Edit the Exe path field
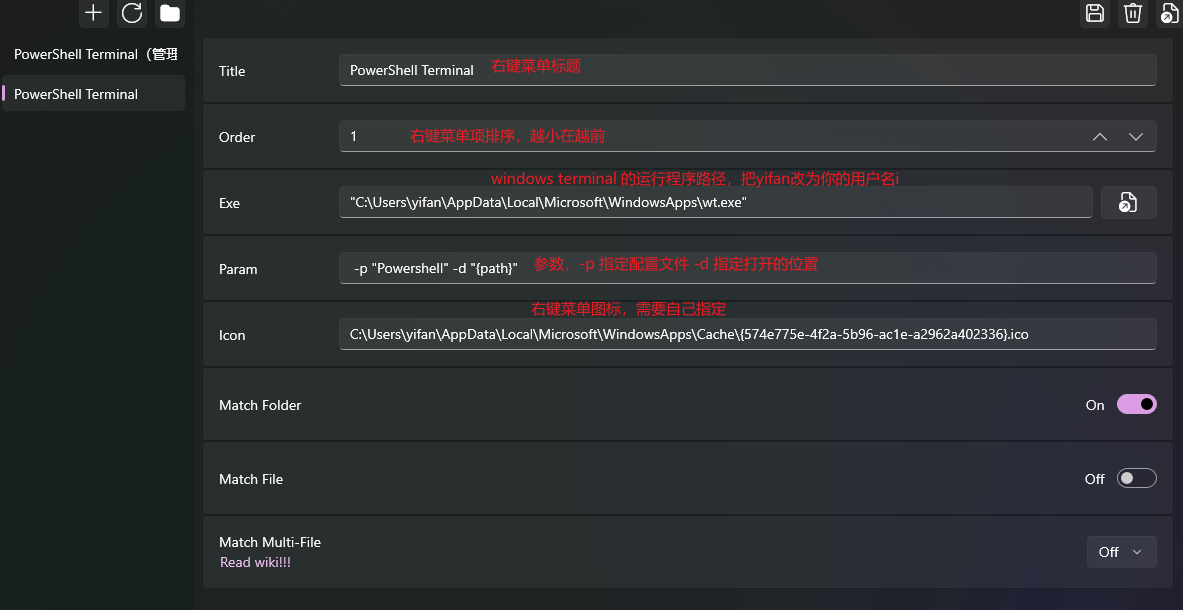This screenshot has height=610, width=1183. click(716, 202)
